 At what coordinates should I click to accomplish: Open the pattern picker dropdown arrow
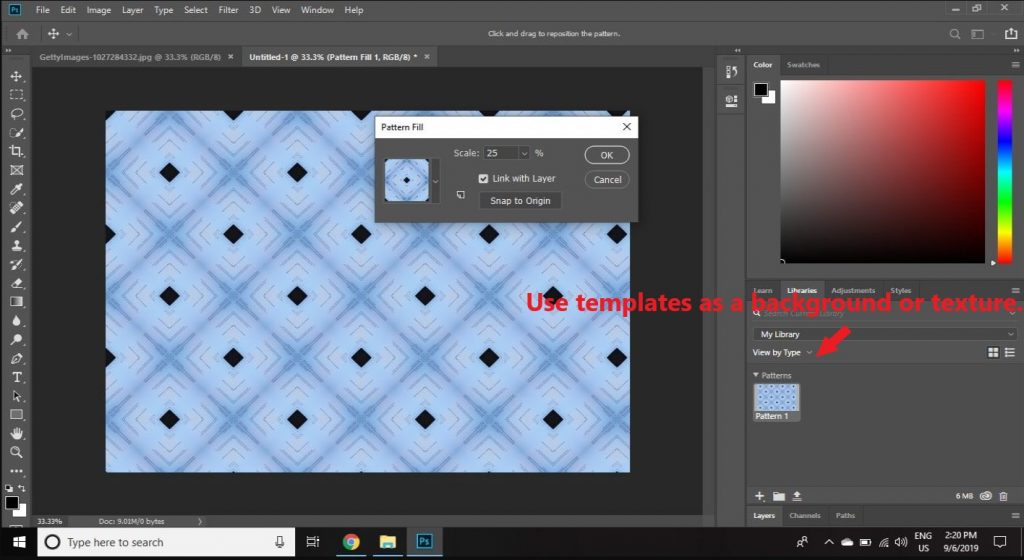436,181
